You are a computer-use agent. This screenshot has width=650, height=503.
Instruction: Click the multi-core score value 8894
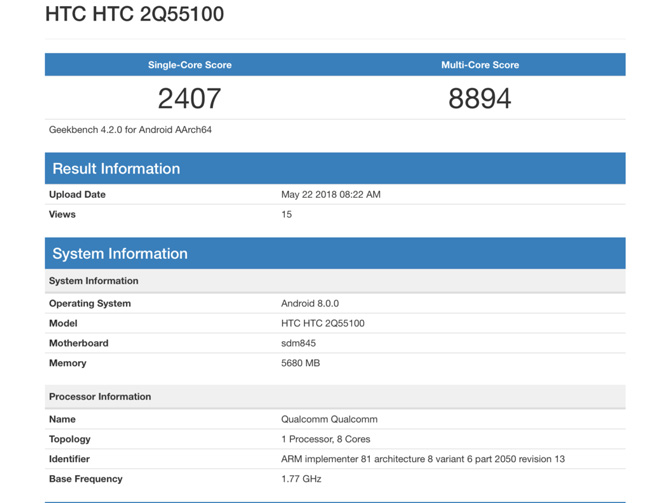[x=480, y=99]
